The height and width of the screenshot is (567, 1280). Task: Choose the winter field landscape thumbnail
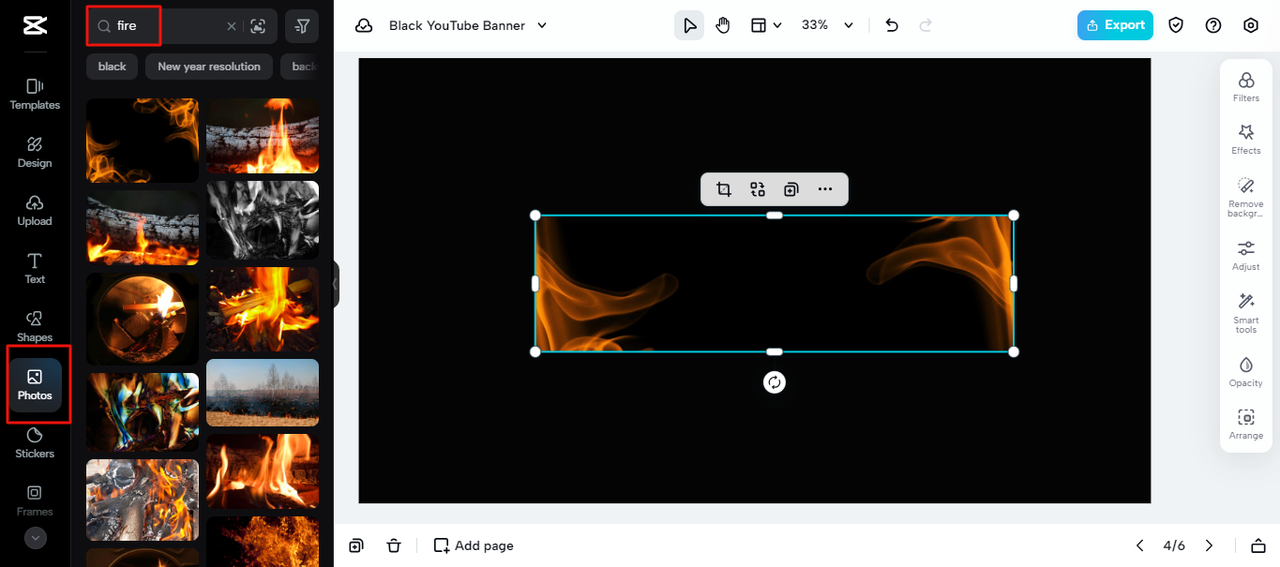(x=263, y=392)
